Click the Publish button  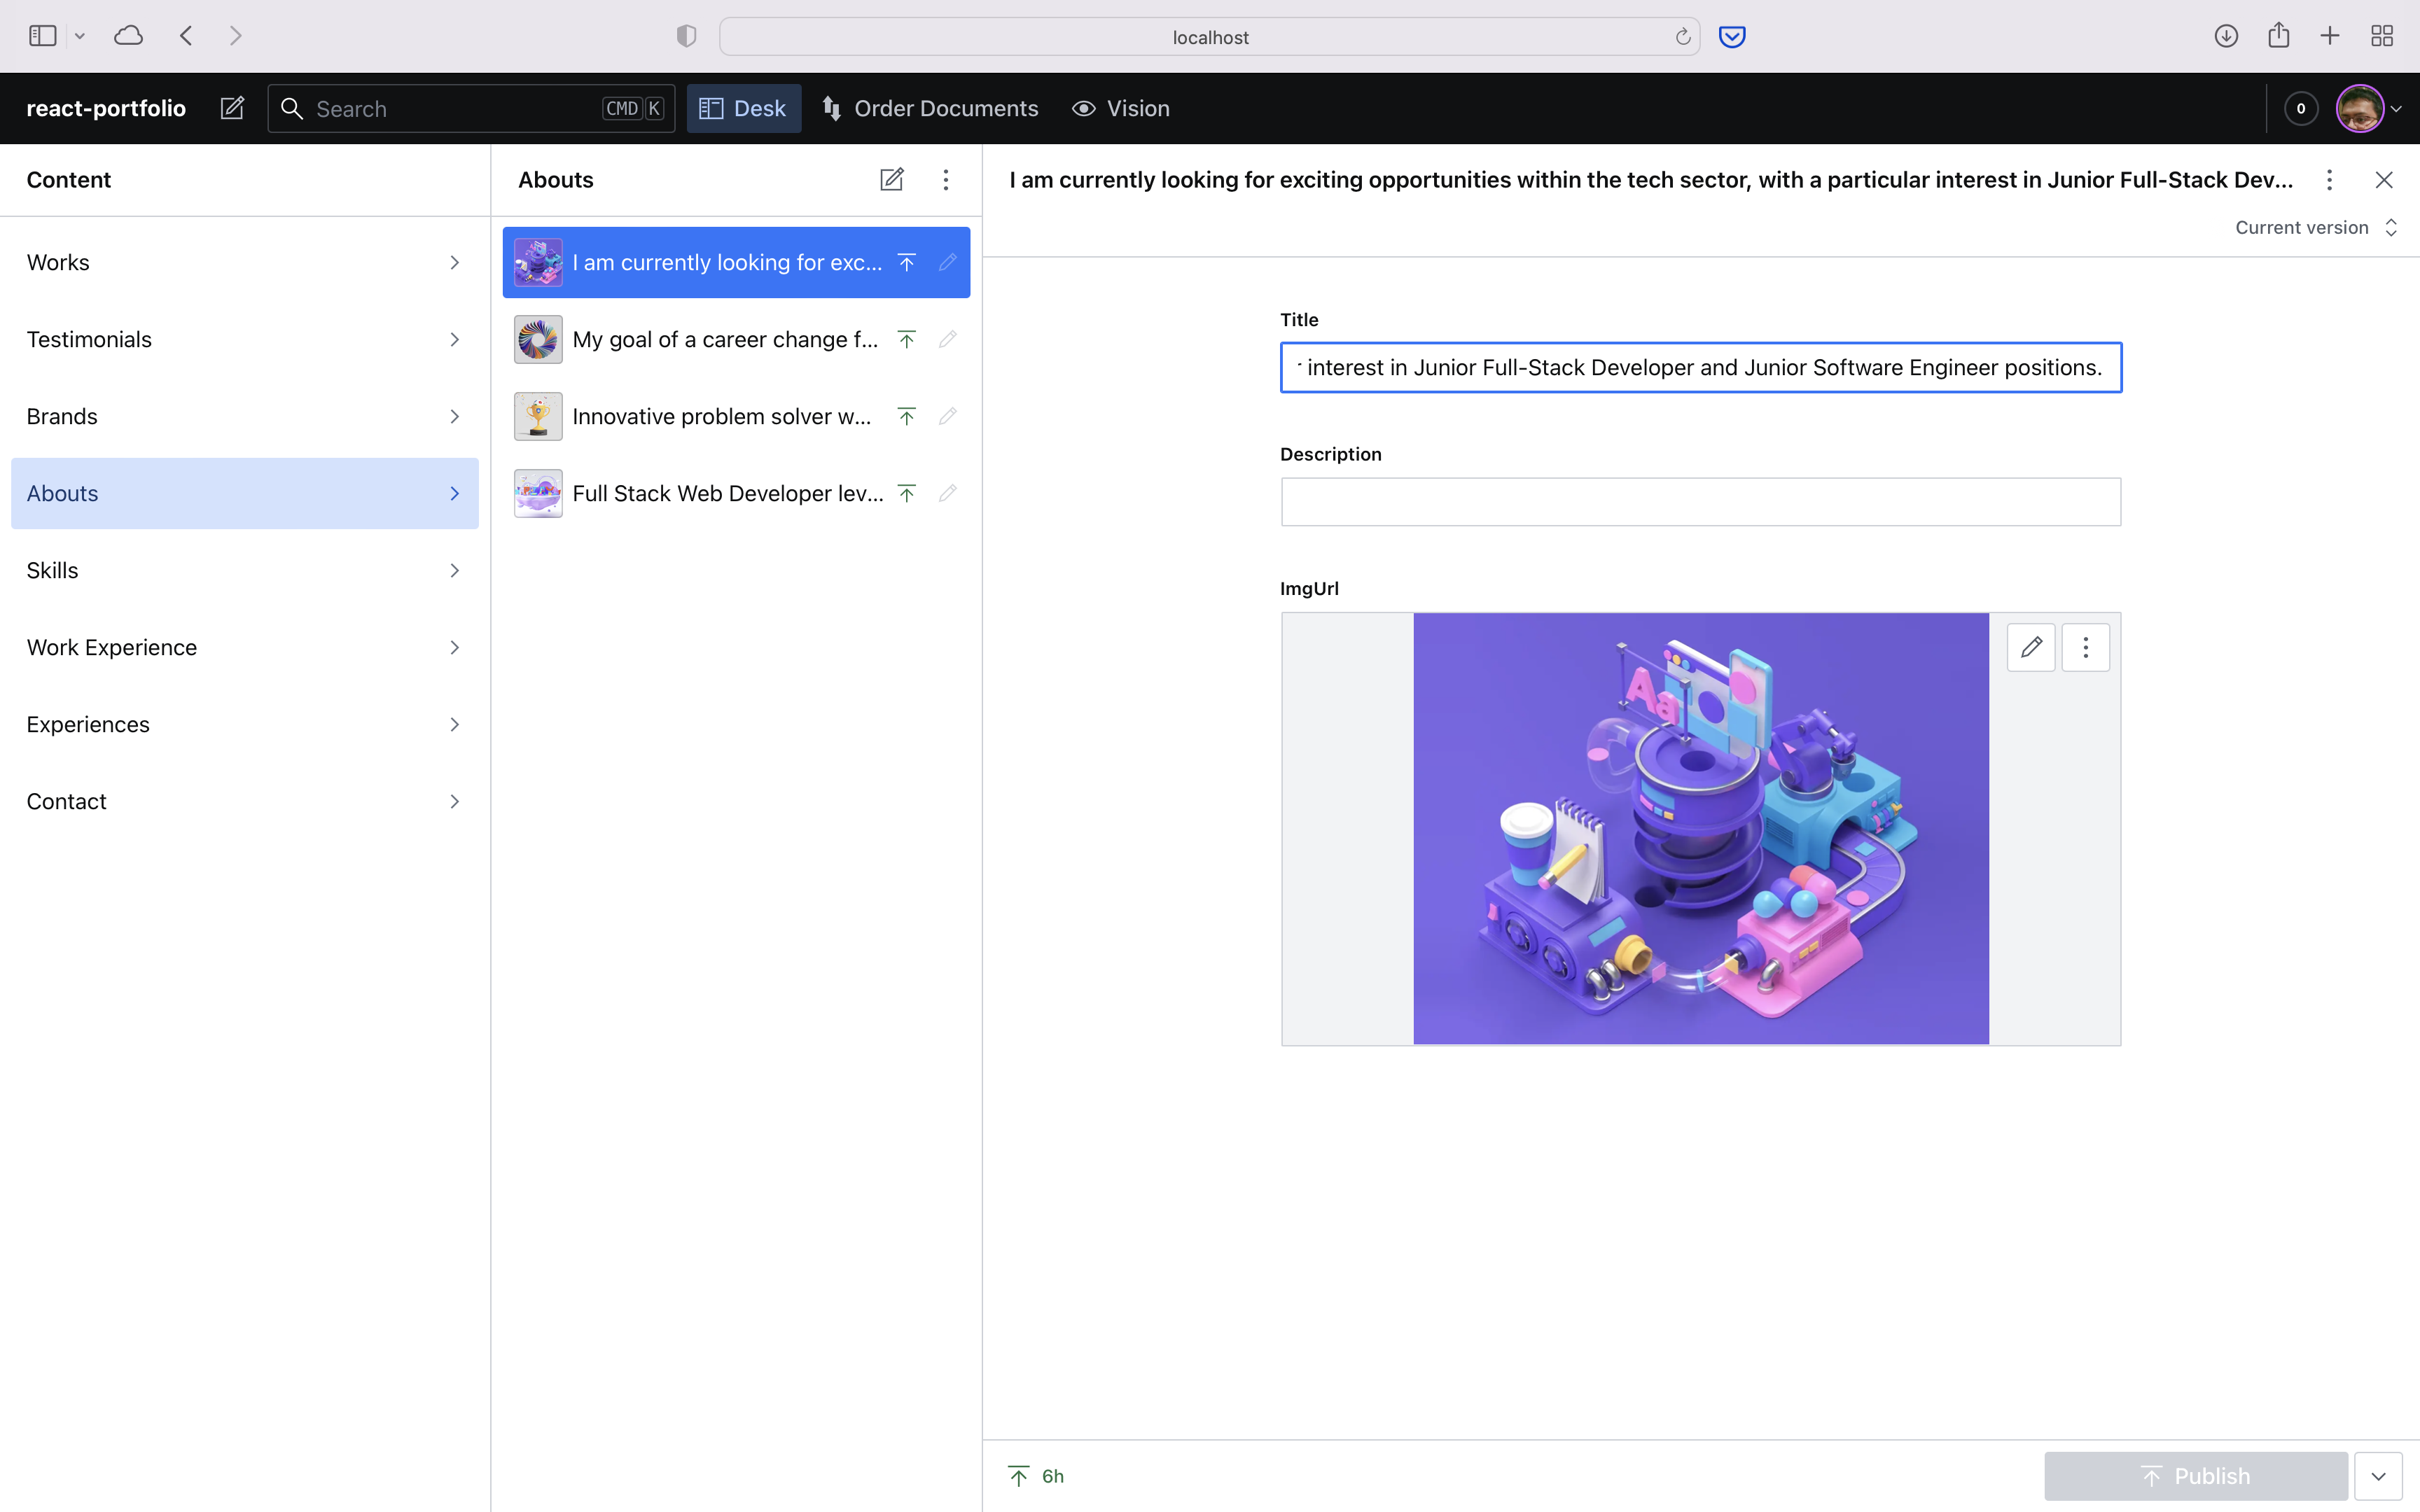click(2196, 1475)
